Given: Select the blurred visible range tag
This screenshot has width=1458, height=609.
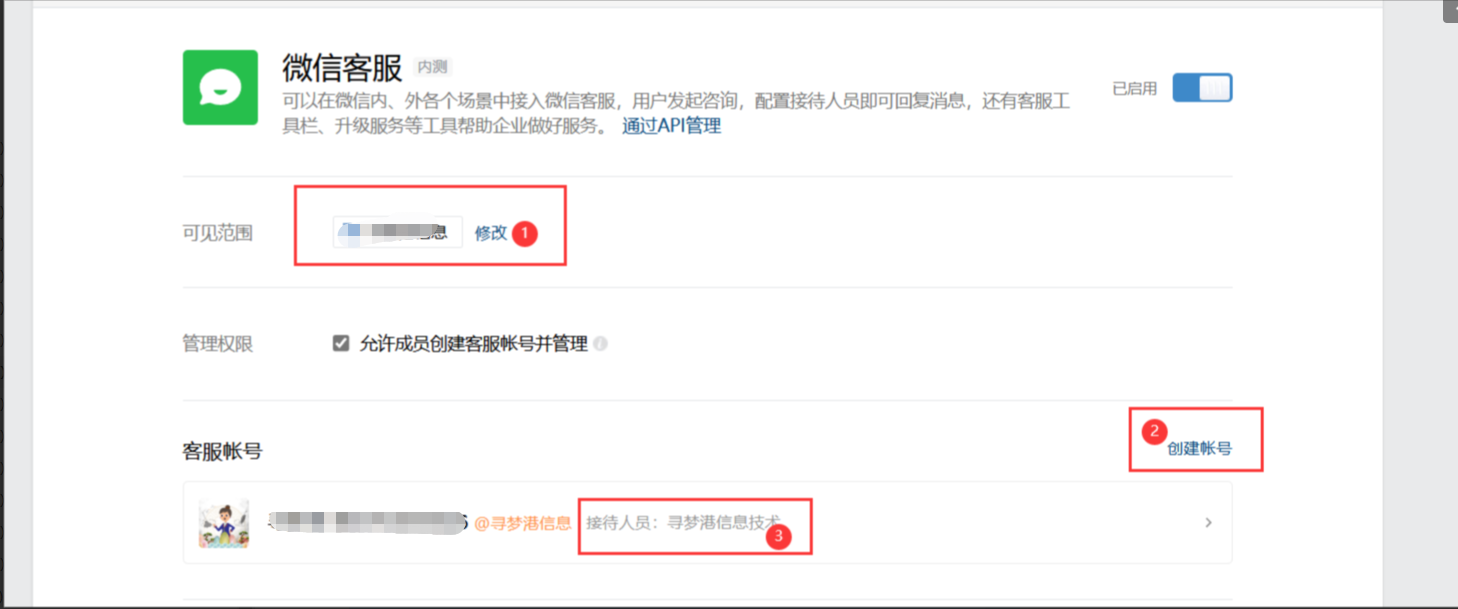Looking at the screenshot, I should (x=398, y=232).
